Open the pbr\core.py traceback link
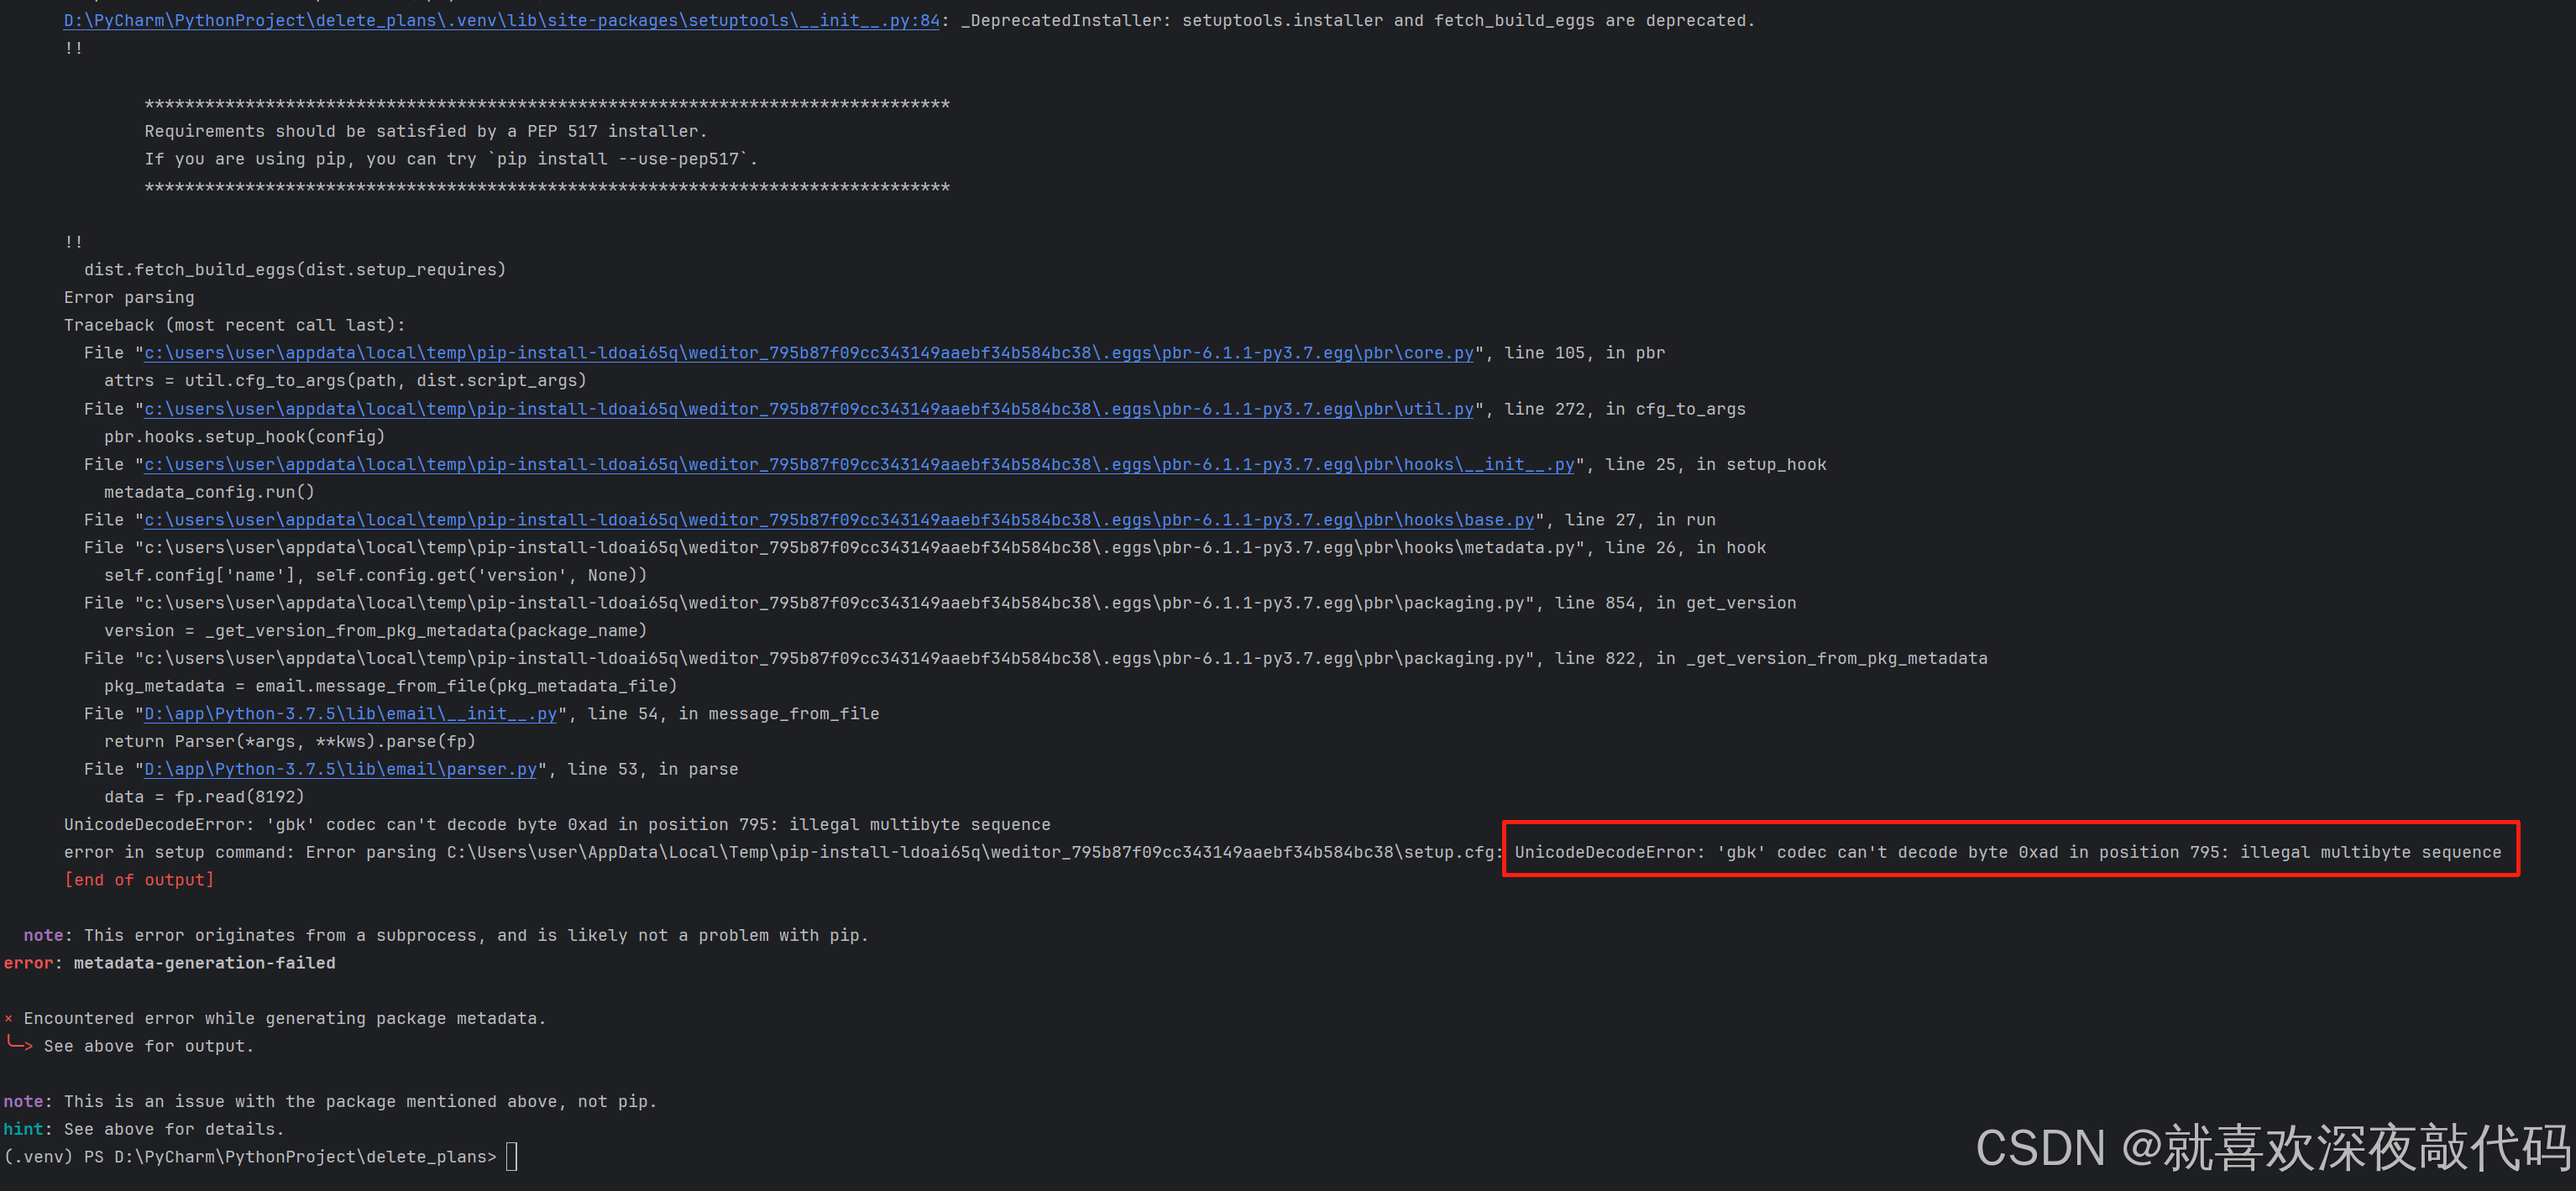Screen dimensions: 2576x1191 point(809,353)
